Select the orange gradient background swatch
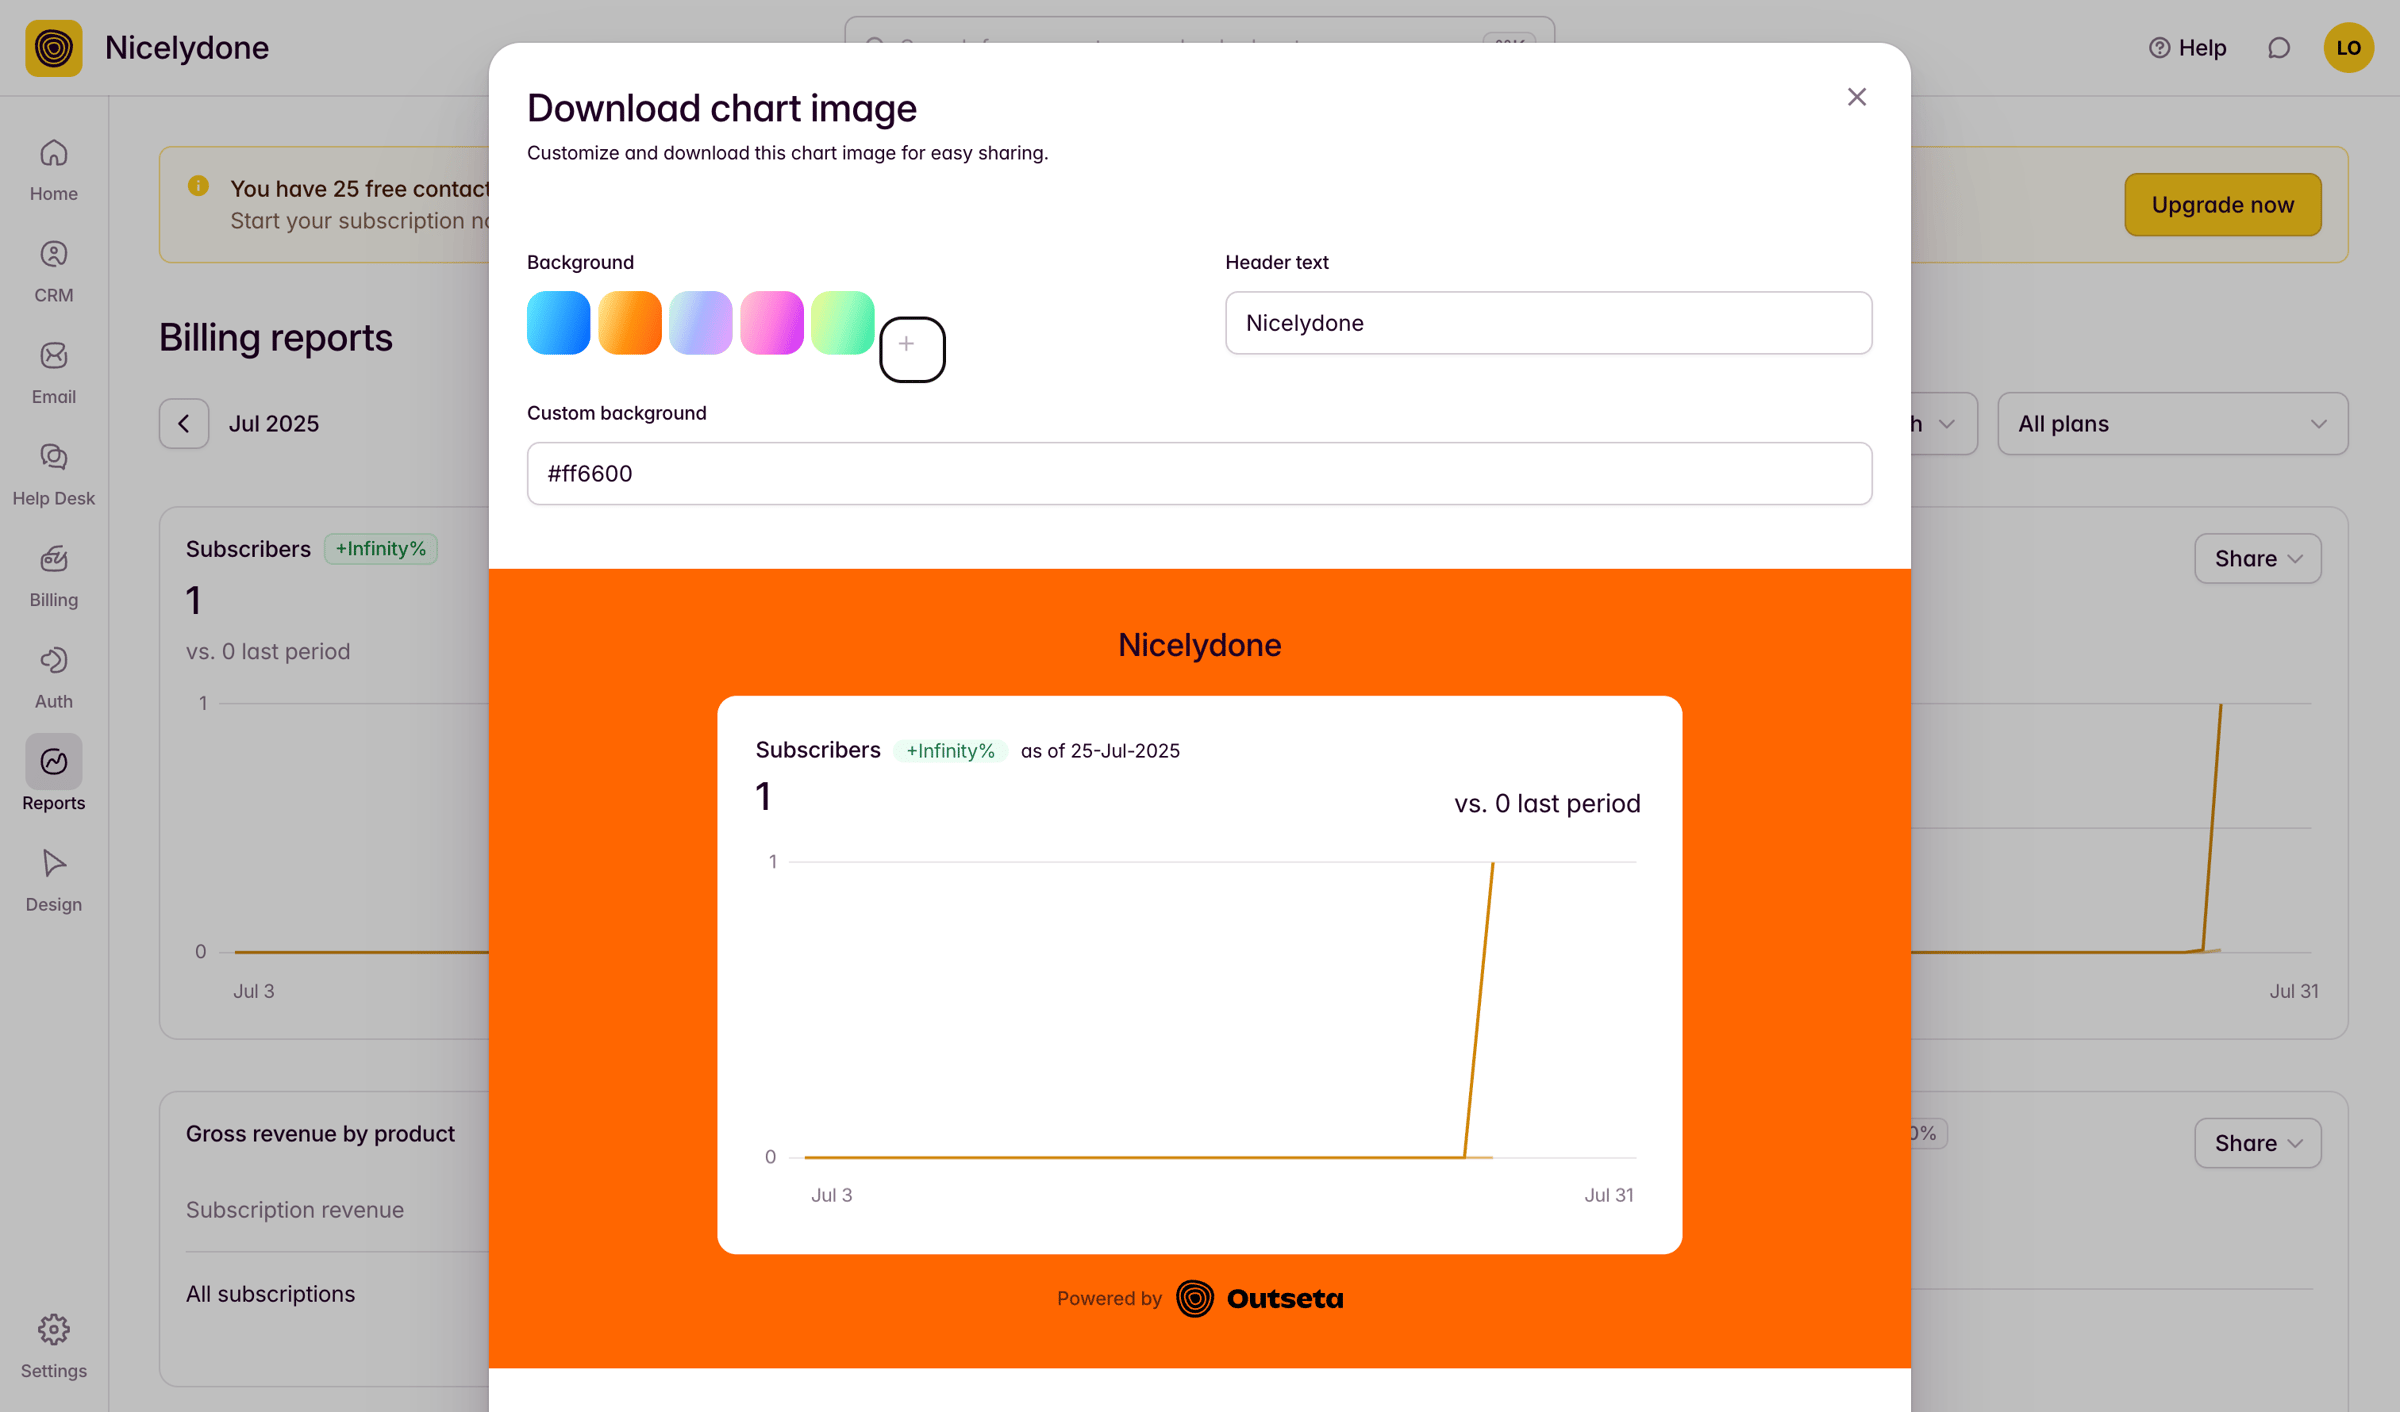The image size is (2400, 1412). click(x=629, y=323)
